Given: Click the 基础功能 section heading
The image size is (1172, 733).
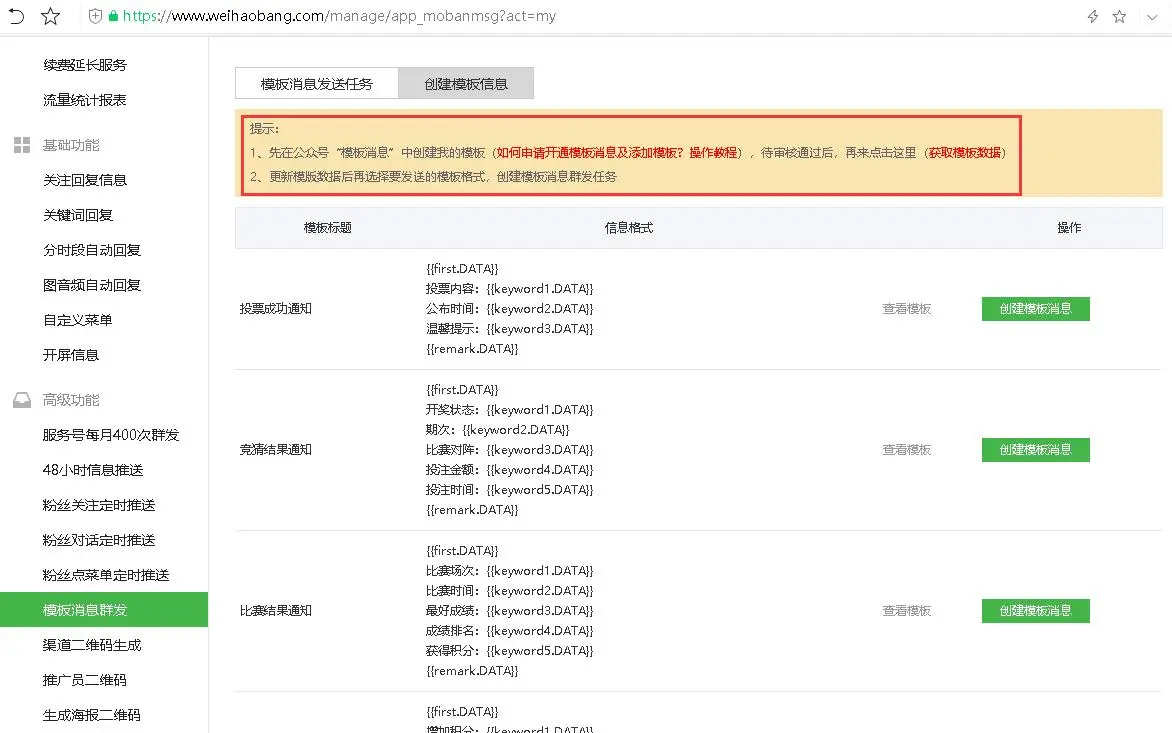Looking at the screenshot, I should tap(71, 145).
